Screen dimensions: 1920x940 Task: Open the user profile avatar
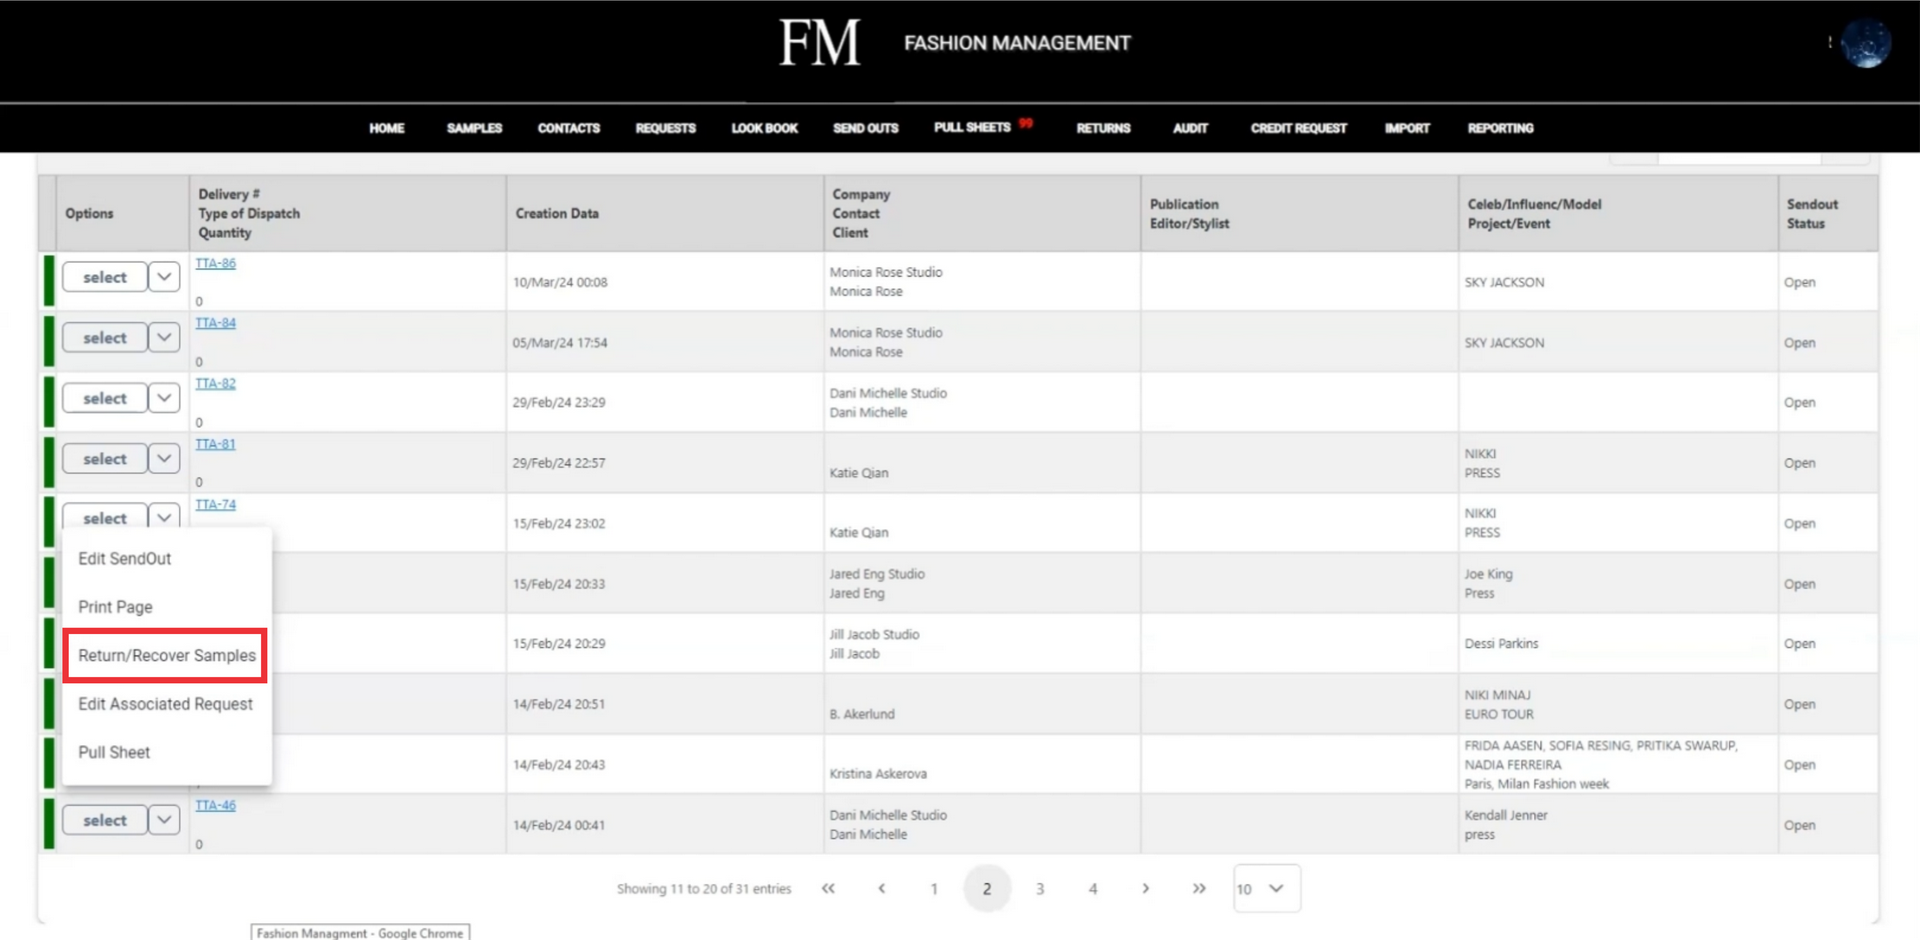pyautogui.click(x=1866, y=43)
